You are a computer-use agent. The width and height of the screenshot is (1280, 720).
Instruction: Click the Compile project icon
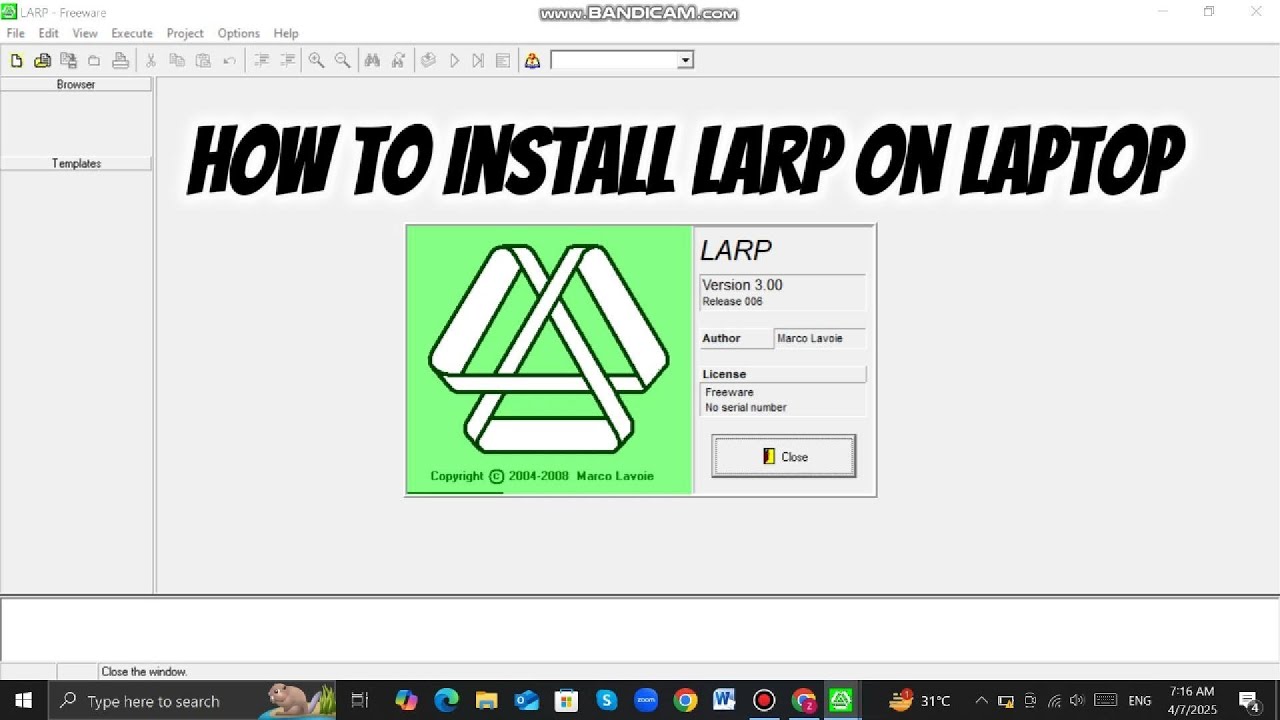(x=428, y=61)
